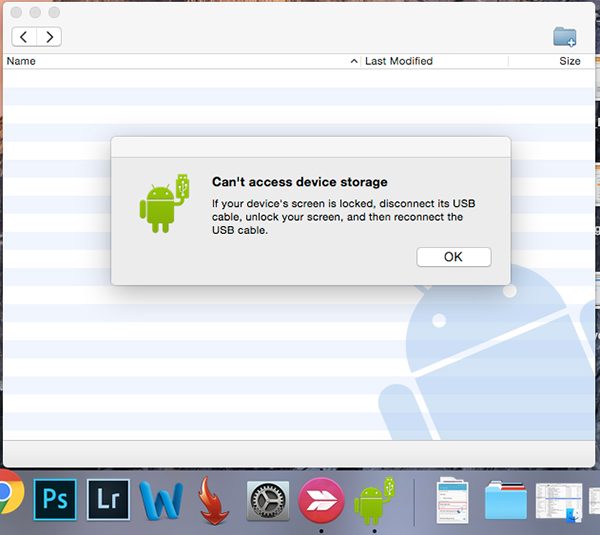Image resolution: width=600 pixels, height=535 pixels.
Task: Open the screenshot thumbnail stack in the dock
Action: pos(559,502)
